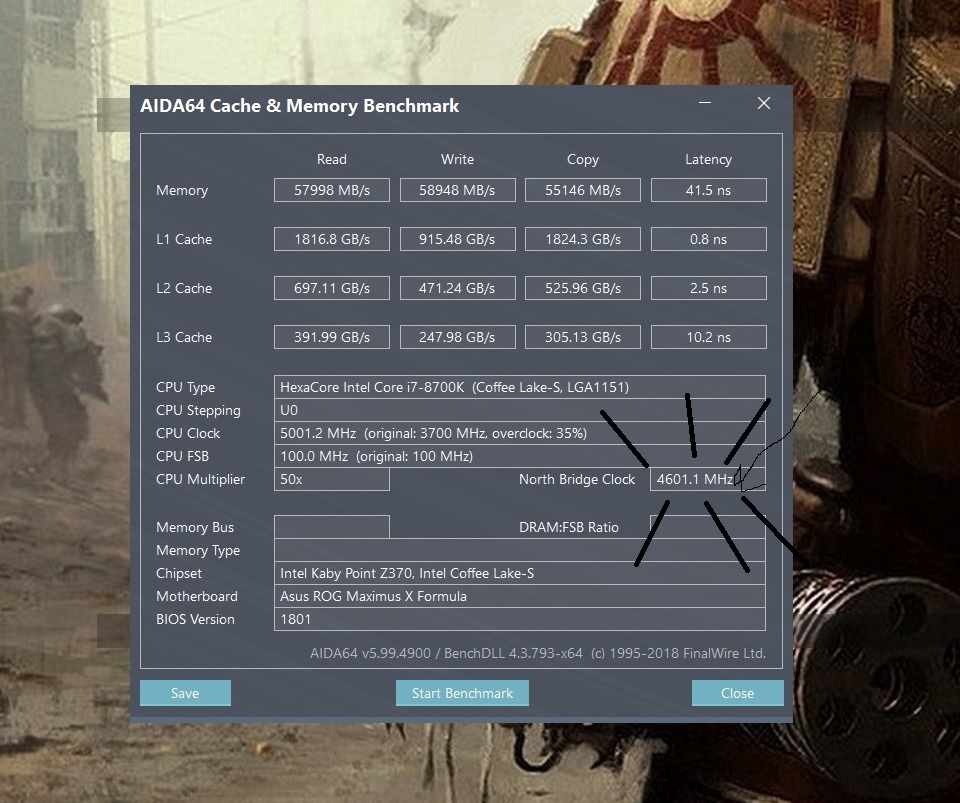Click the CPU Stepping label
The image size is (960, 803).
click(198, 411)
